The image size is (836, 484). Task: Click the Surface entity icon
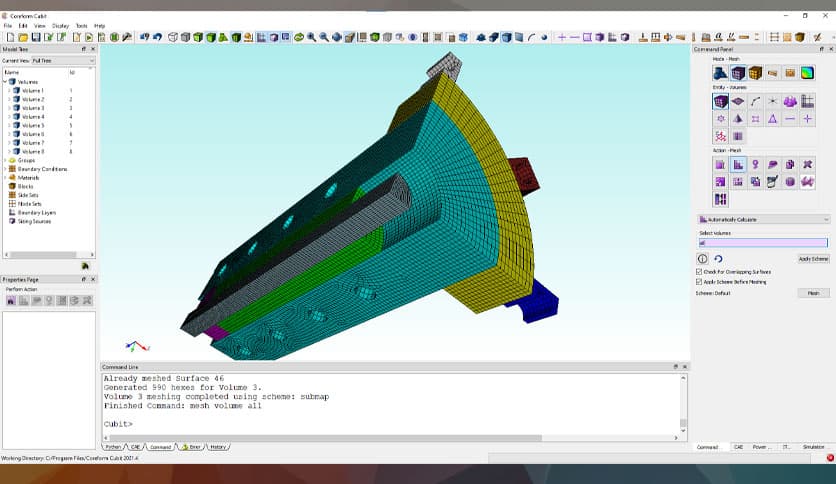pyautogui.click(x=738, y=101)
